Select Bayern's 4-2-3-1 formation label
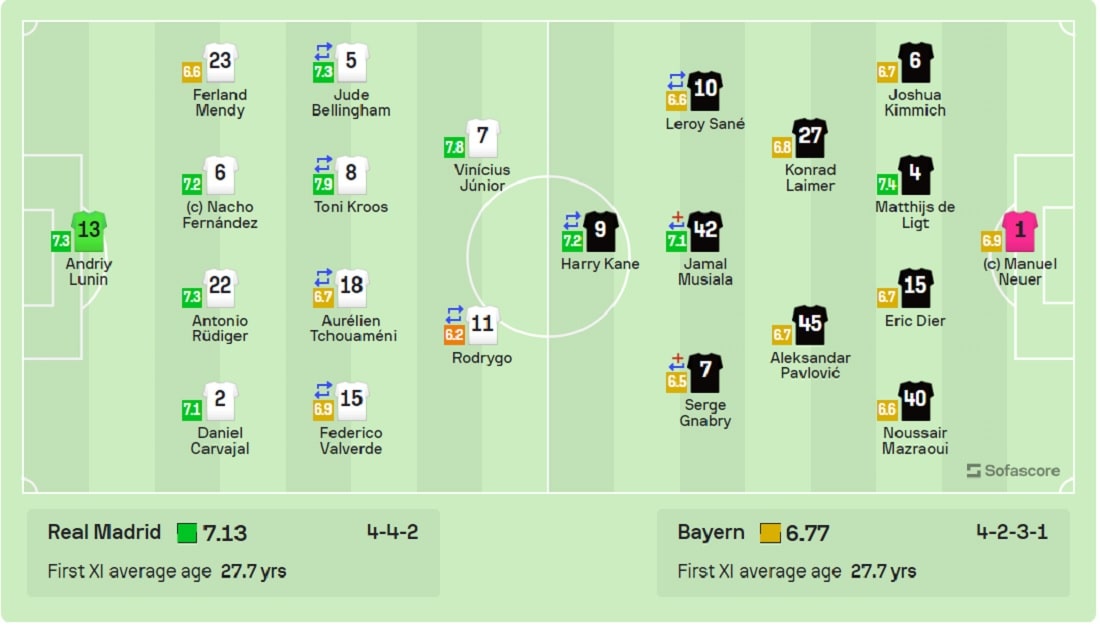The width and height of the screenshot is (1100, 626). click(1012, 532)
